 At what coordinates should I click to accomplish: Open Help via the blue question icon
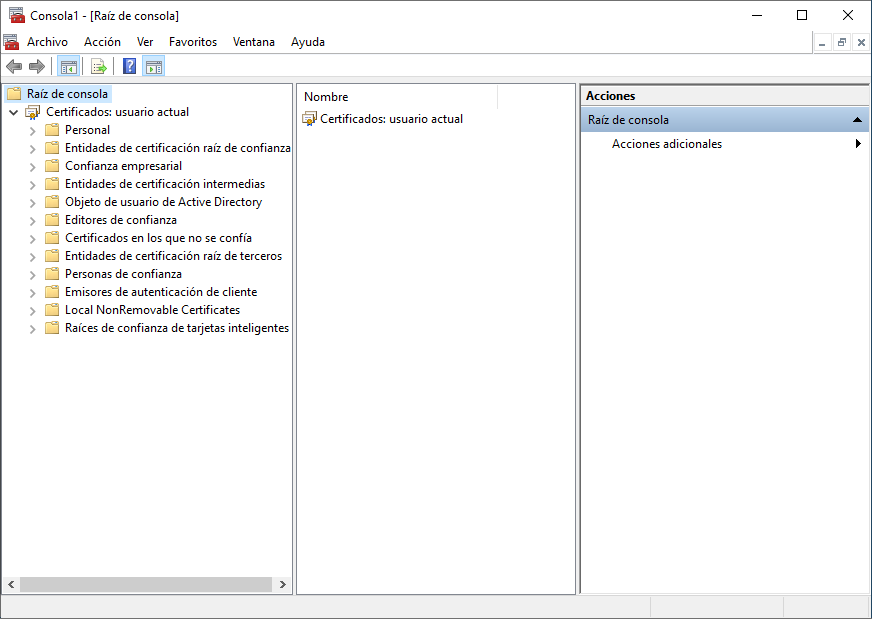[x=129, y=67]
